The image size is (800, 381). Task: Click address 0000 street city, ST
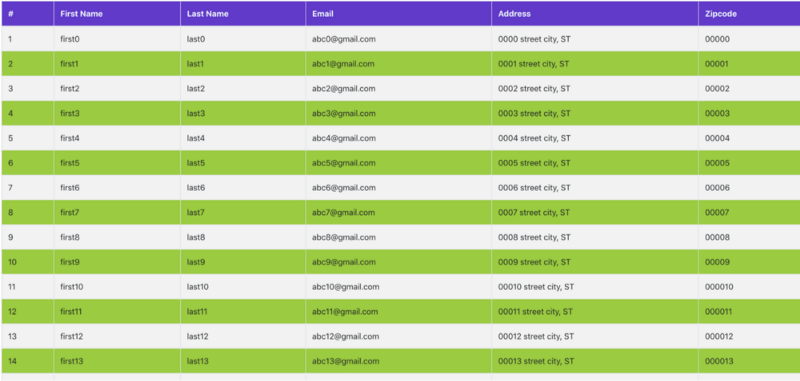pyautogui.click(x=534, y=39)
